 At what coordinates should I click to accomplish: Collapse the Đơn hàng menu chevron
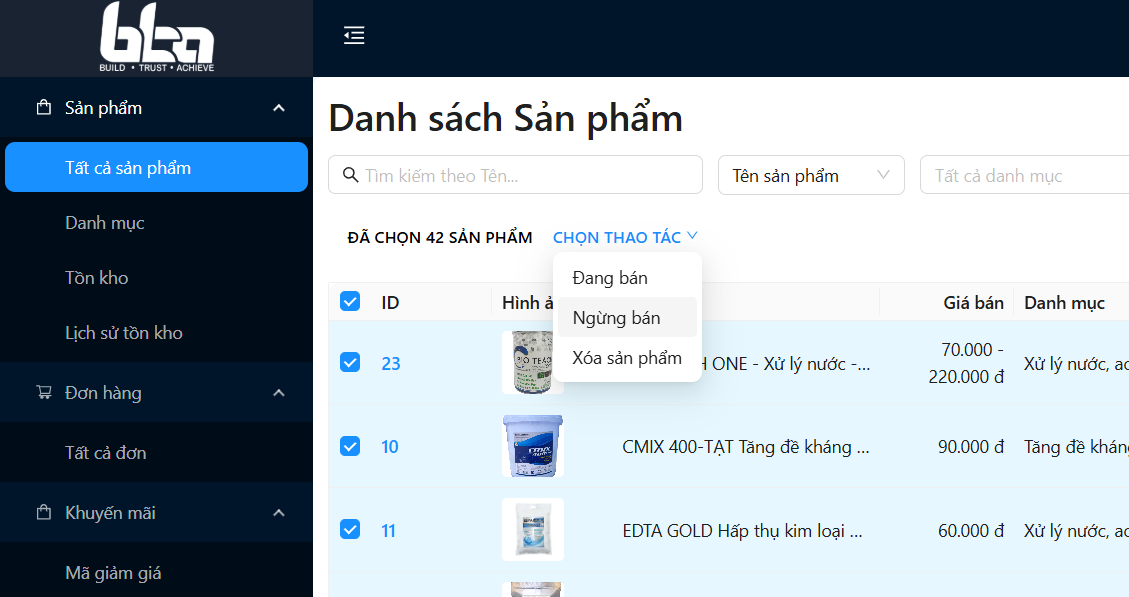point(279,392)
